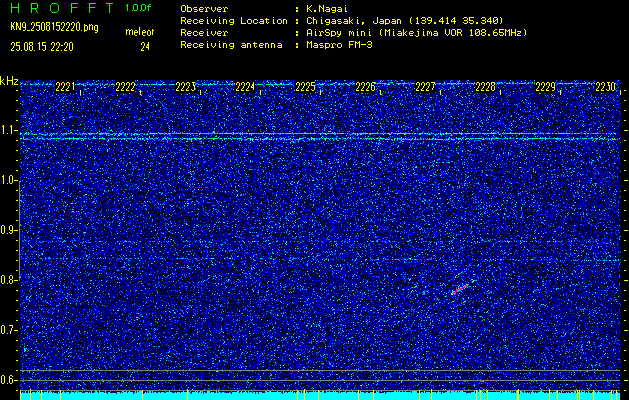Click the time marker 2221
Viewport: 629px width, 400px height.
[x=65, y=87]
